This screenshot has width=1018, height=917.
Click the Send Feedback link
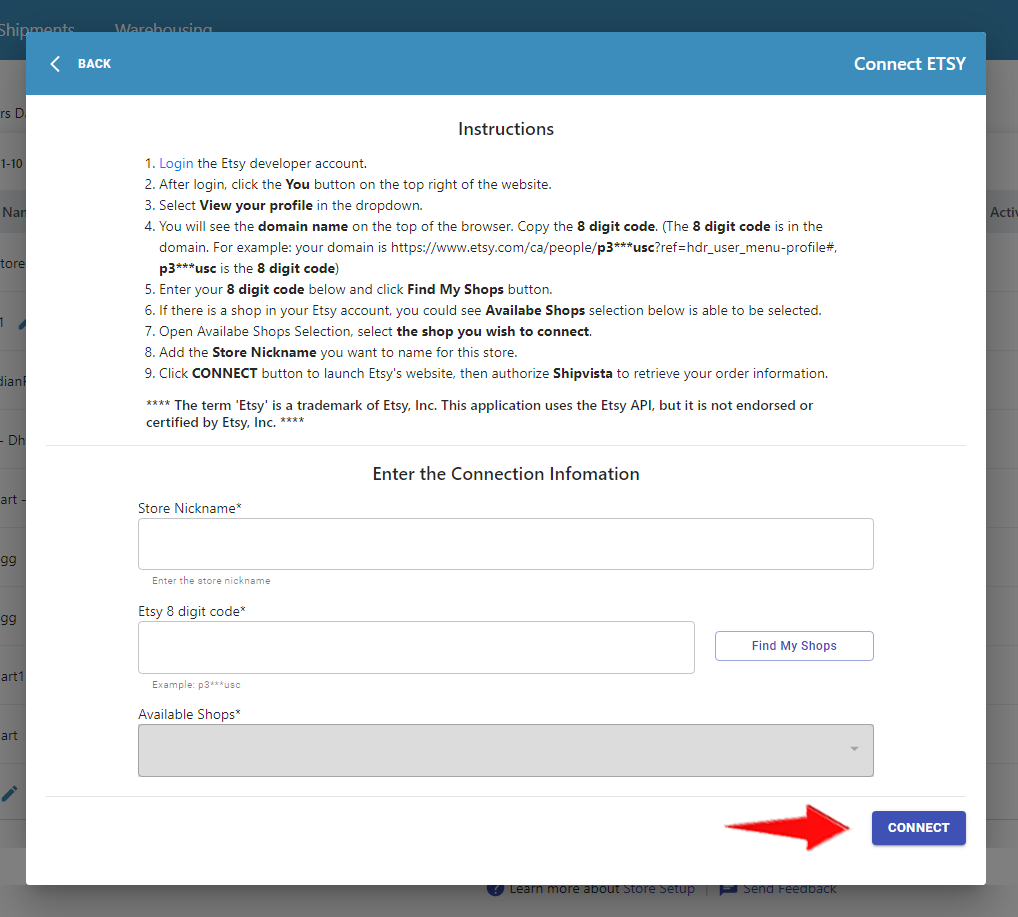point(789,888)
